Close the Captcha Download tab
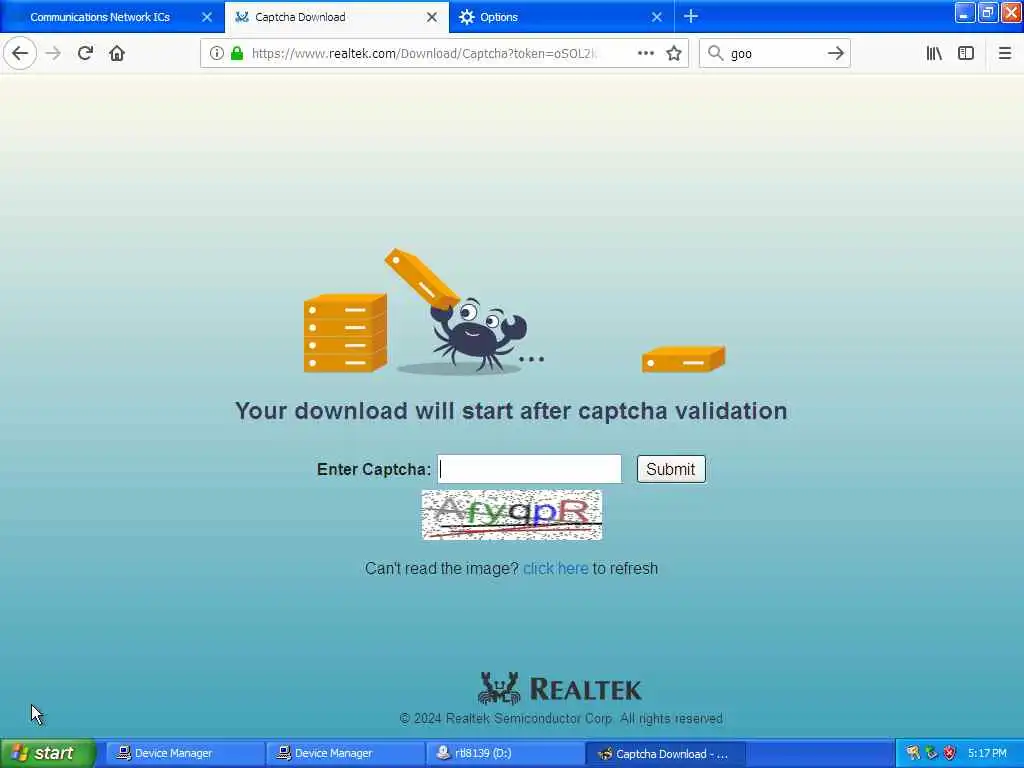Image resolution: width=1024 pixels, height=768 pixels. (x=432, y=17)
